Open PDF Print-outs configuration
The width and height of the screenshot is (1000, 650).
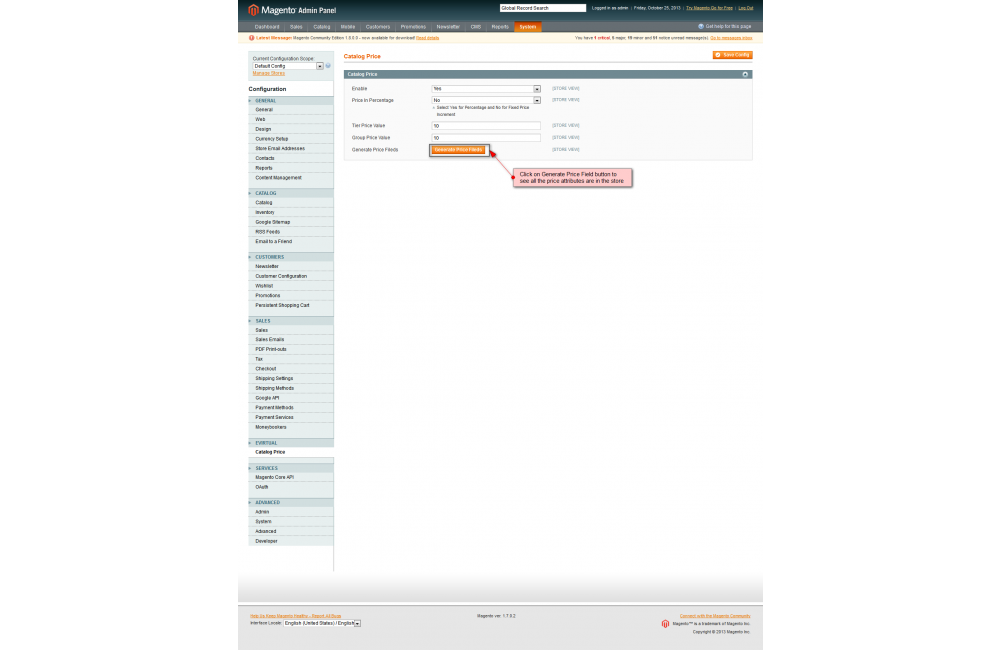[x=291, y=350]
